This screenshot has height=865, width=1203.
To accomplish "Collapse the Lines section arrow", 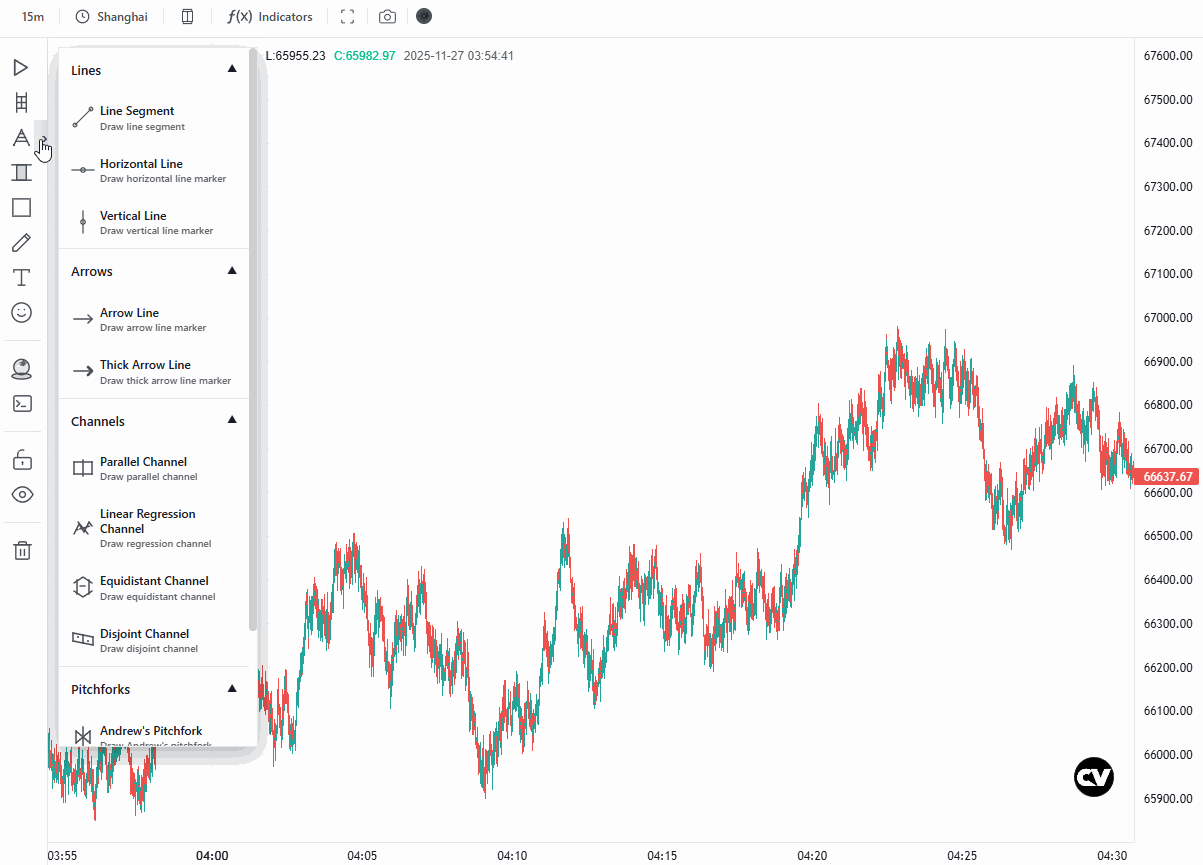I will pos(232,69).
